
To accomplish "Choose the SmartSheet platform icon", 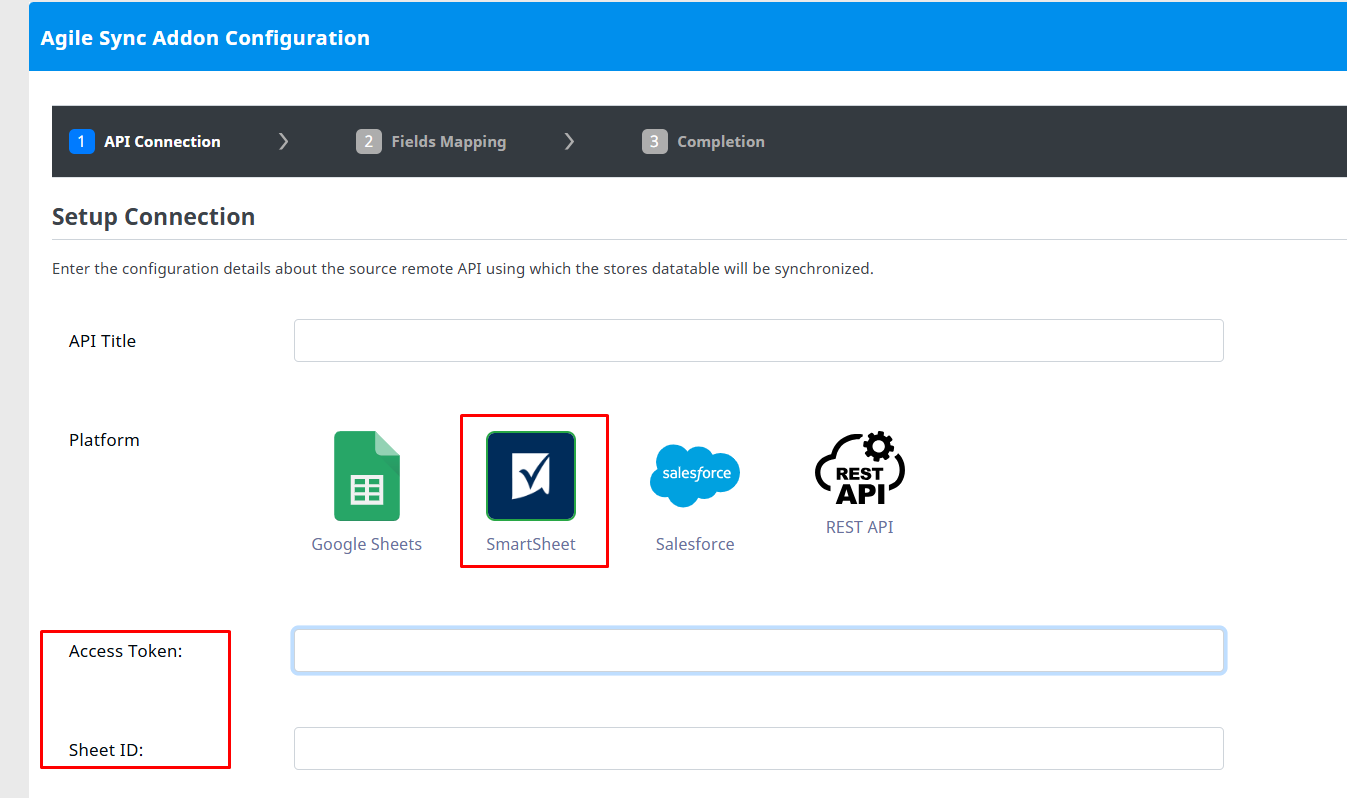I will click(x=531, y=476).
